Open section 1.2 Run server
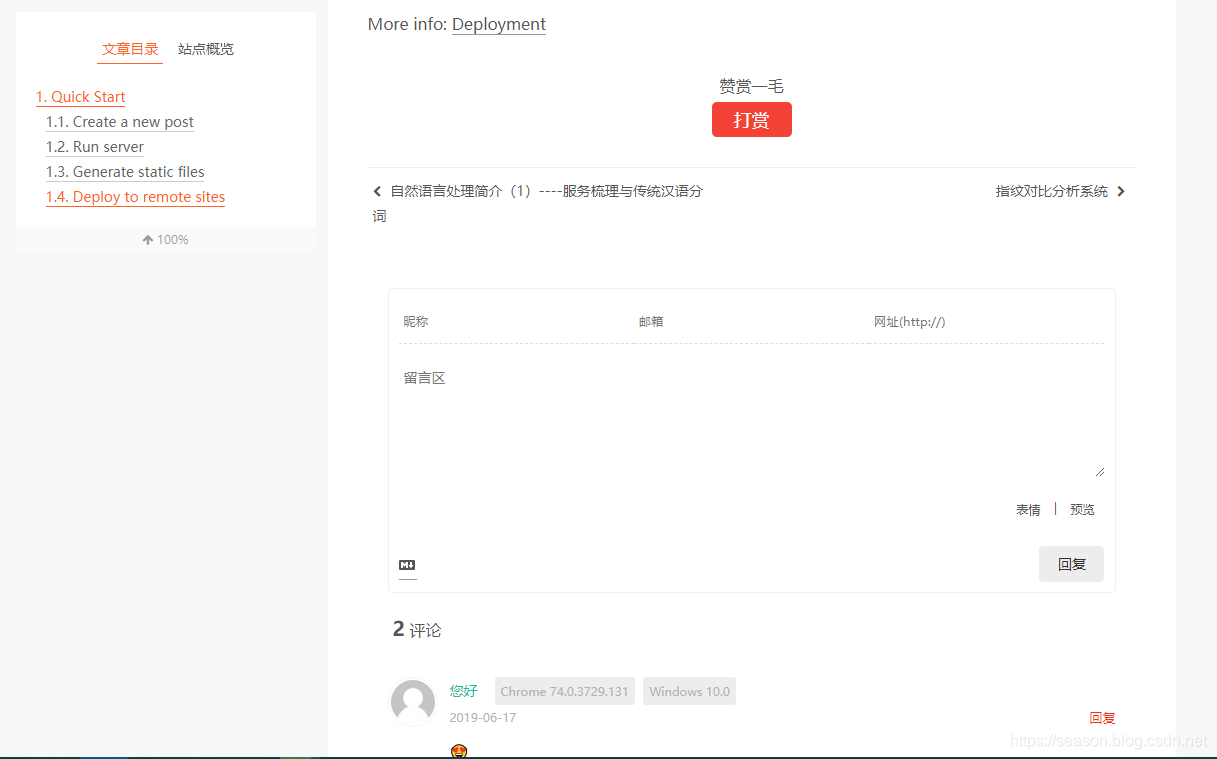This screenshot has height=759, width=1217. [94, 147]
